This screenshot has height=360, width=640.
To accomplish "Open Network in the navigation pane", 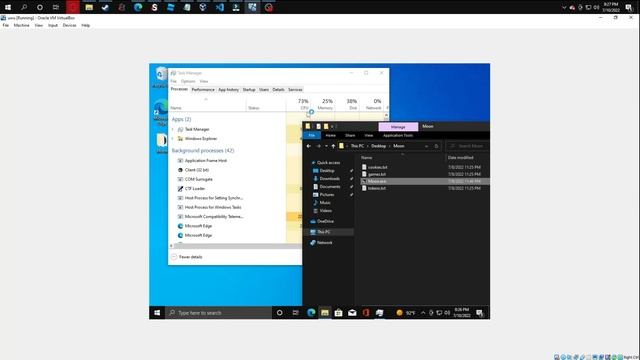I will (x=324, y=242).
